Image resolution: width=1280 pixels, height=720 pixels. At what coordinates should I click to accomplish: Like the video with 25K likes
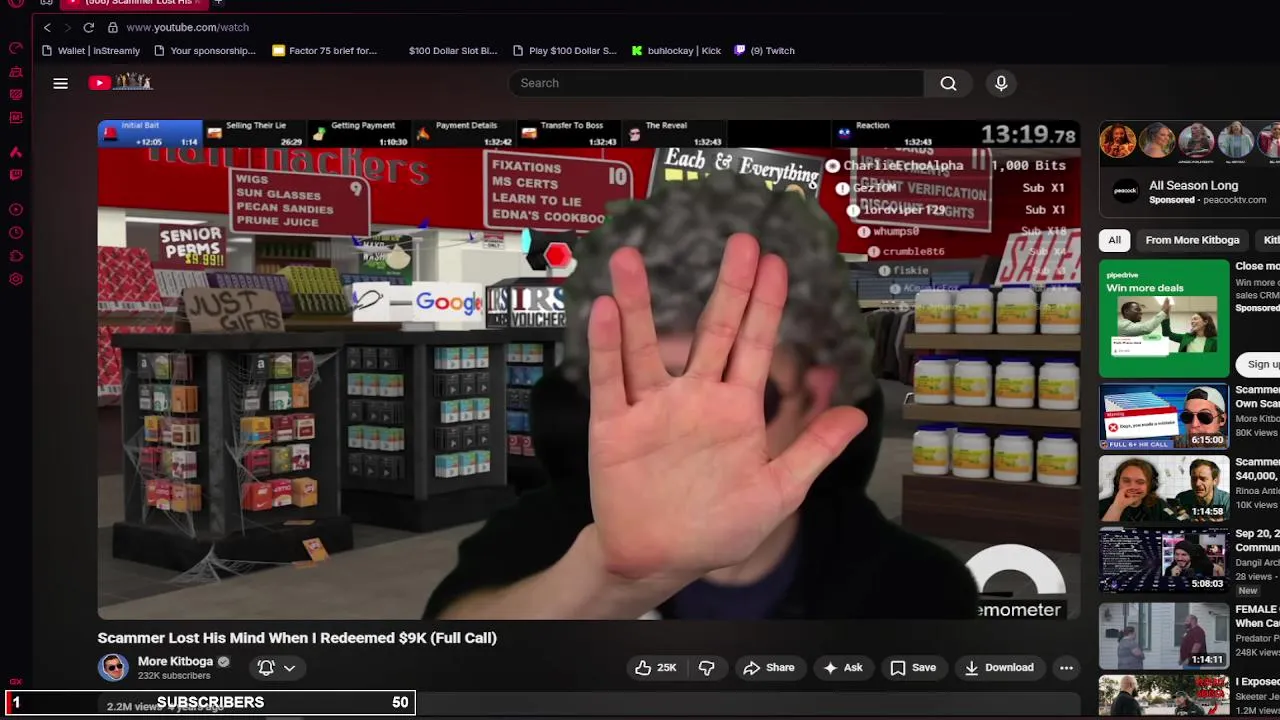click(x=656, y=667)
